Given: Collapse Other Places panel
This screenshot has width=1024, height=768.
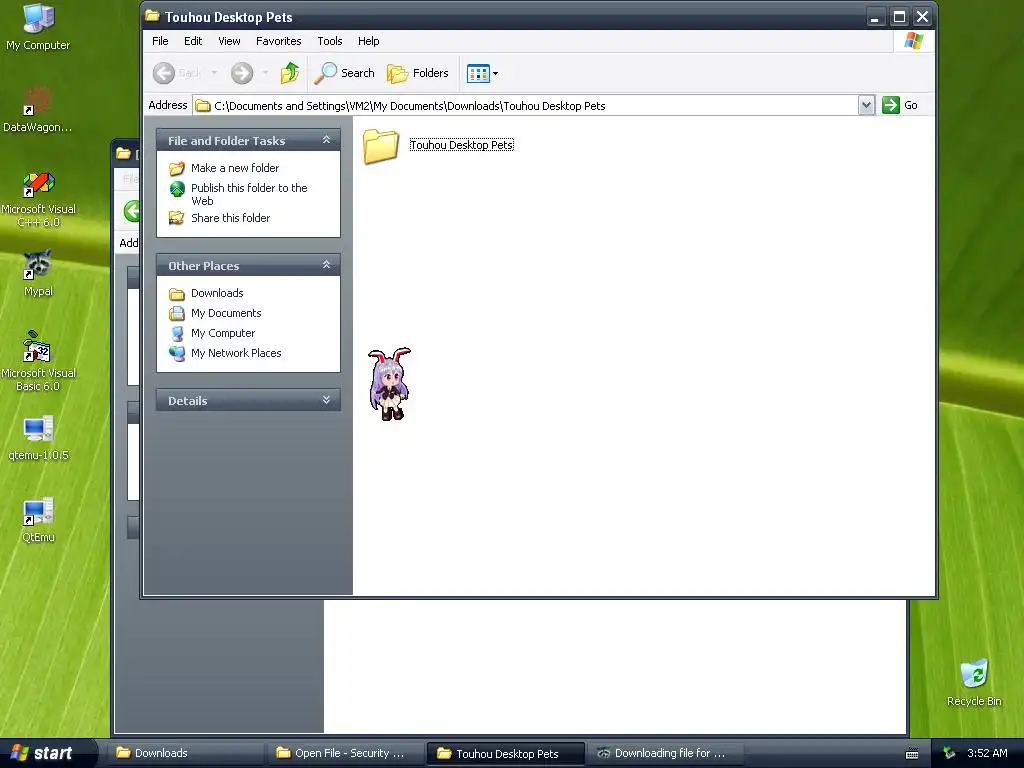Looking at the screenshot, I should click(x=326, y=264).
